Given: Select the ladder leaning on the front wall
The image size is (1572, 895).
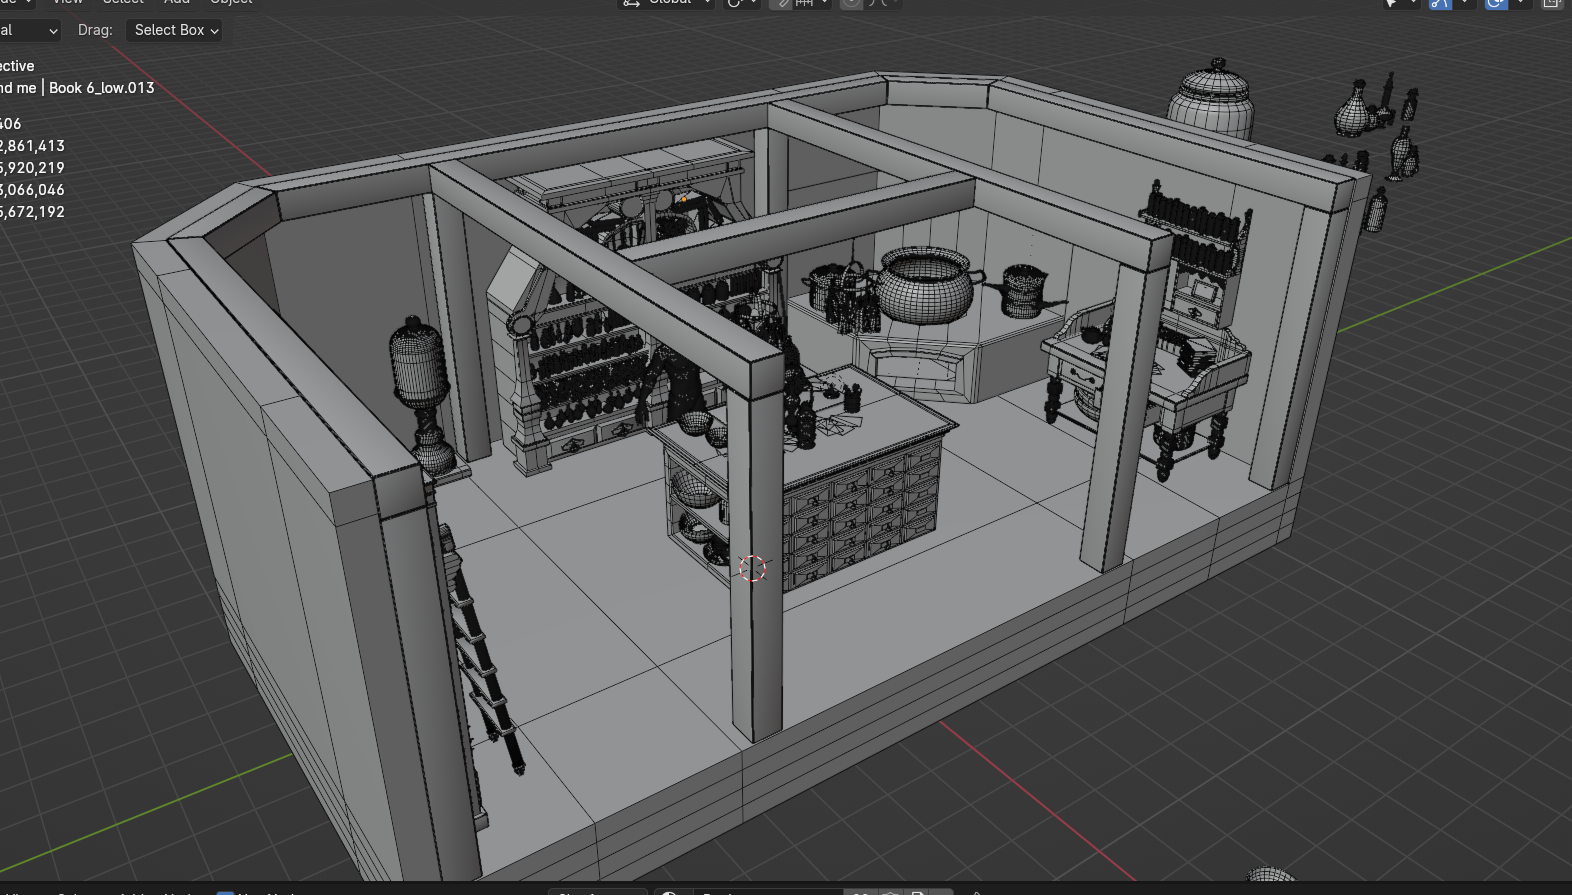Looking at the screenshot, I should coord(480,650).
